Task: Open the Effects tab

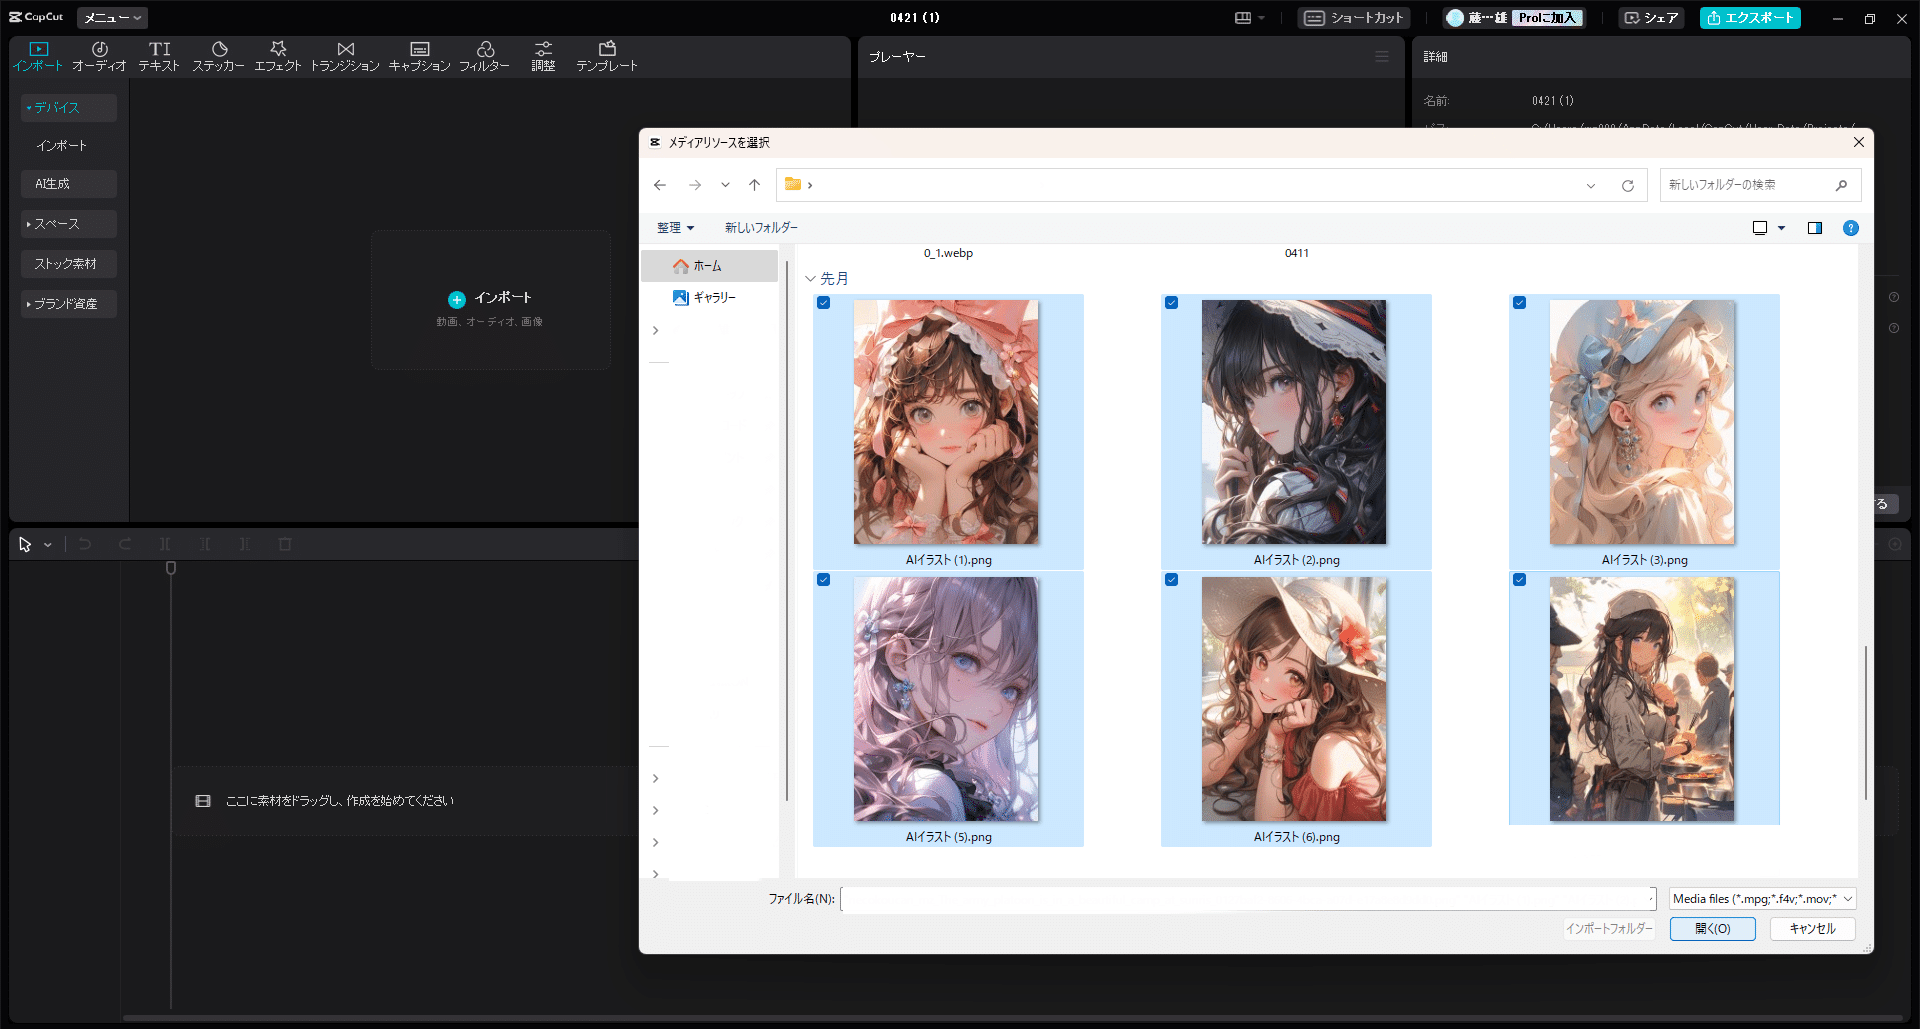Action: pyautogui.click(x=278, y=57)
